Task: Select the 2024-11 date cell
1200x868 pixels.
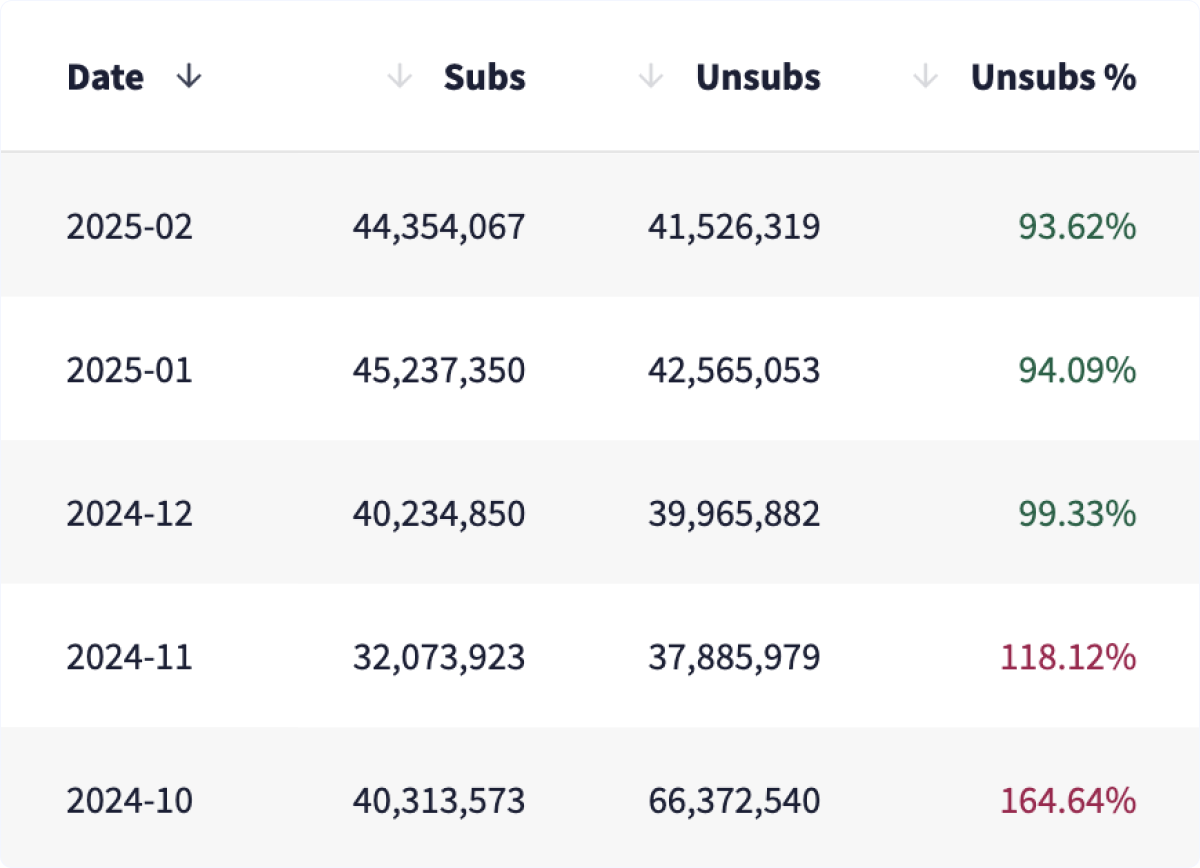Action: pos(129,658)
